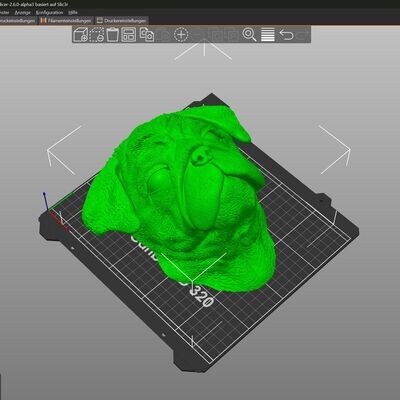The height and width of the screenshot is (400, 400).
Task: Undo the last action with arrow icon
Action: pos(286,35)
